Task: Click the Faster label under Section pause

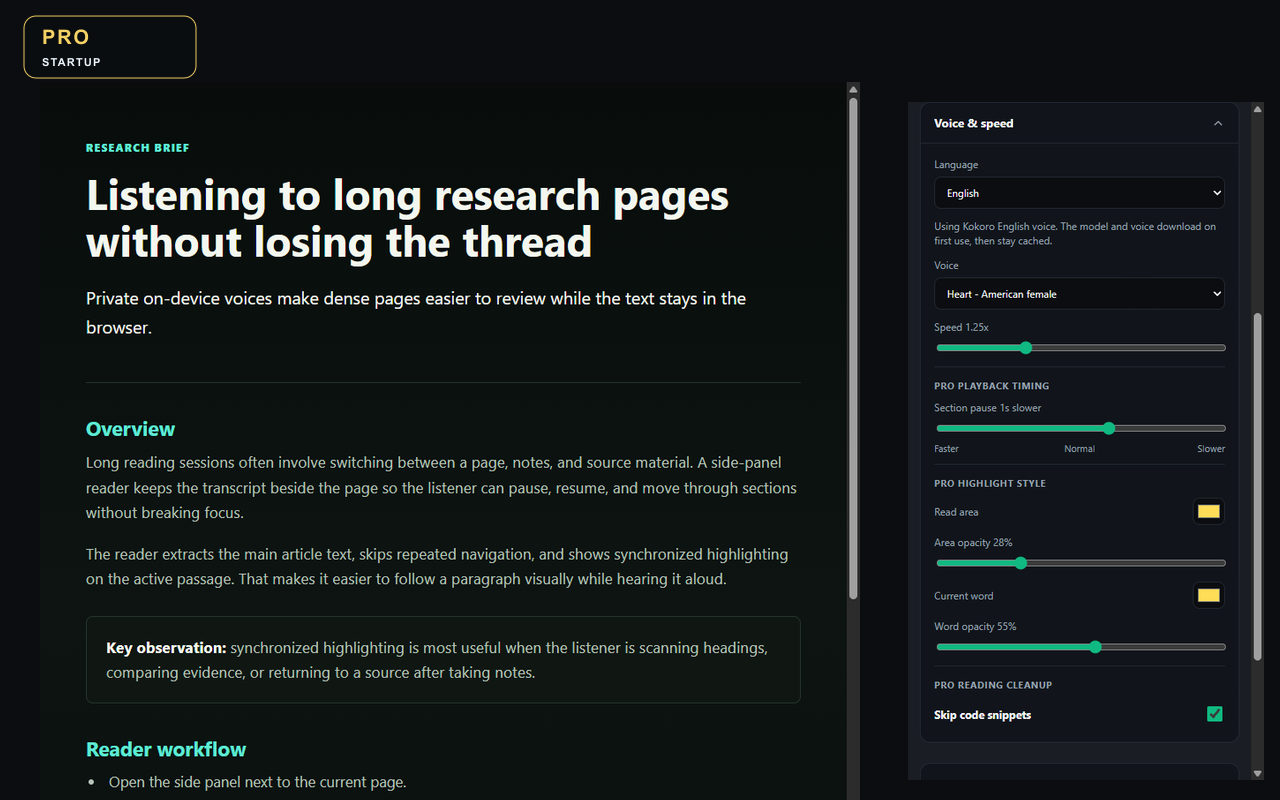Action: (x=946, y=449)
